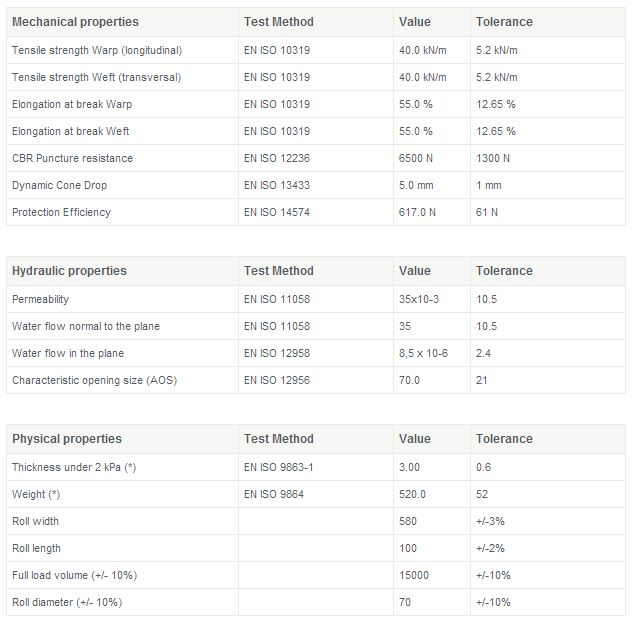Click the Roll diameter row label
Viewport: 632px width, 627px height.
point(67,602)
